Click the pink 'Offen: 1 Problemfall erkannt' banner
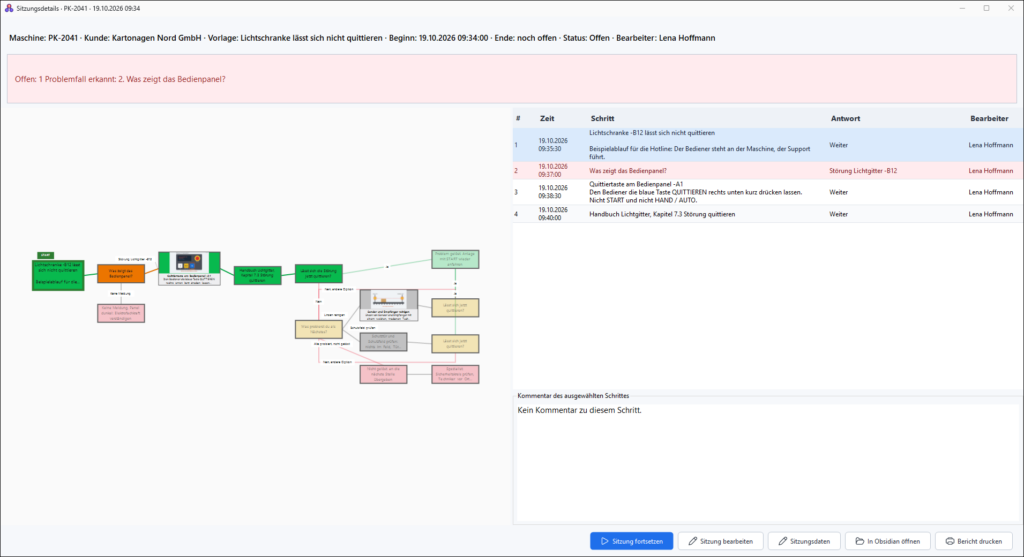Screen dimensions: 1024x557 coord(511,79)
